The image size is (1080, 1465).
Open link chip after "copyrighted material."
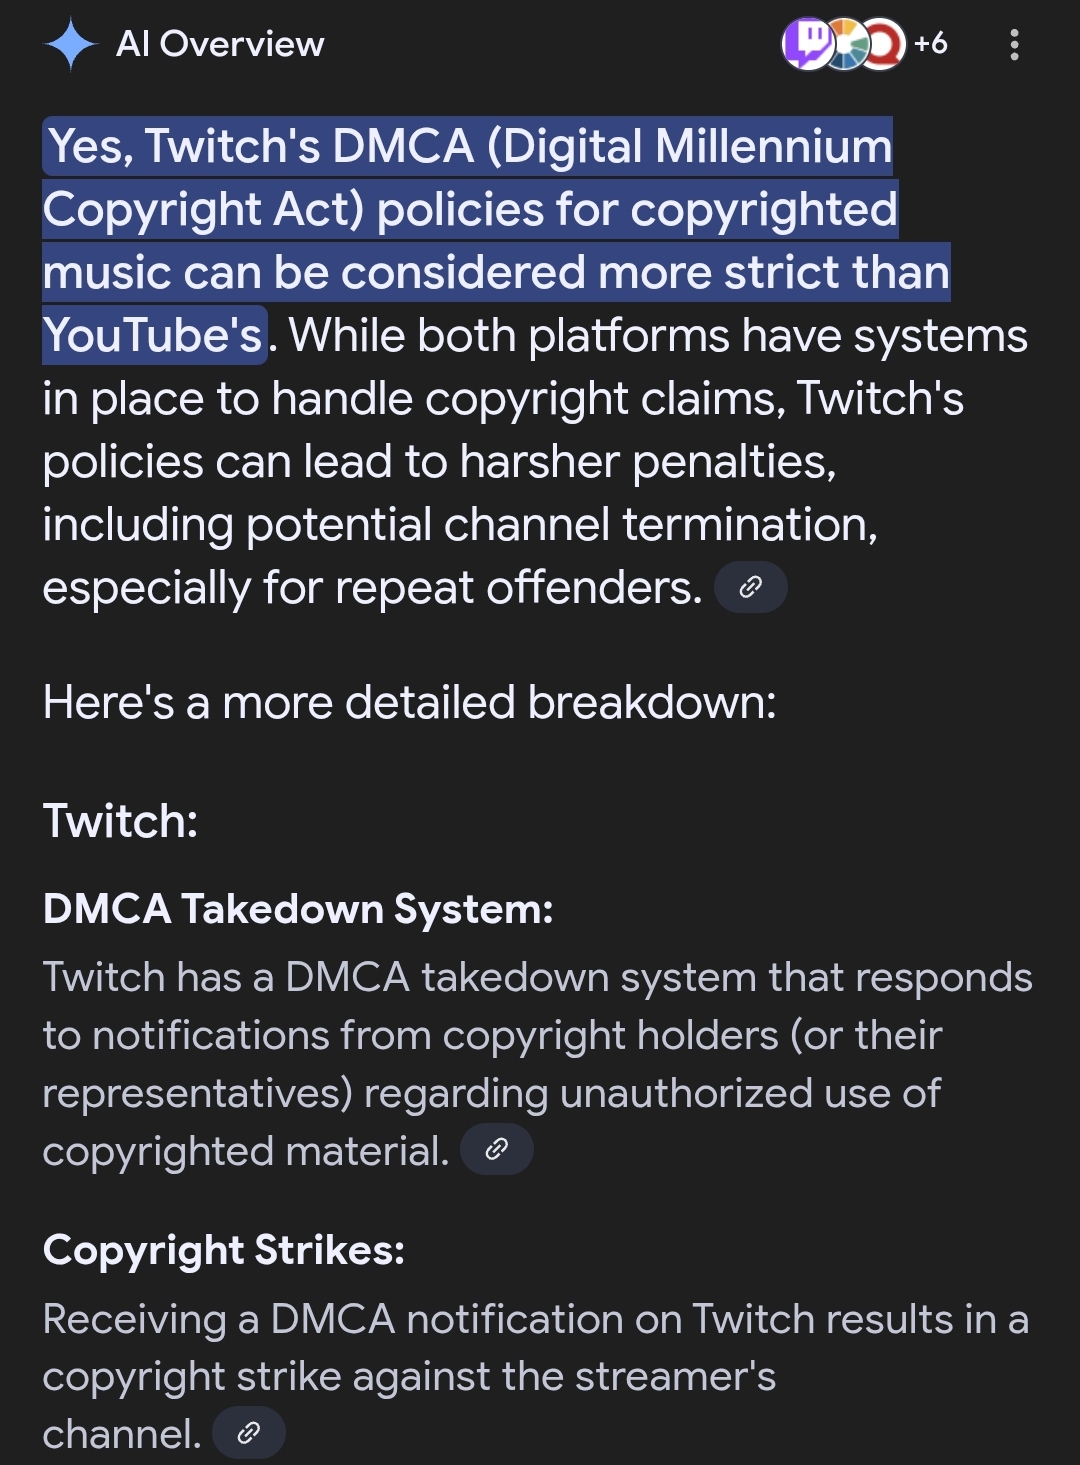point(496,1150)
